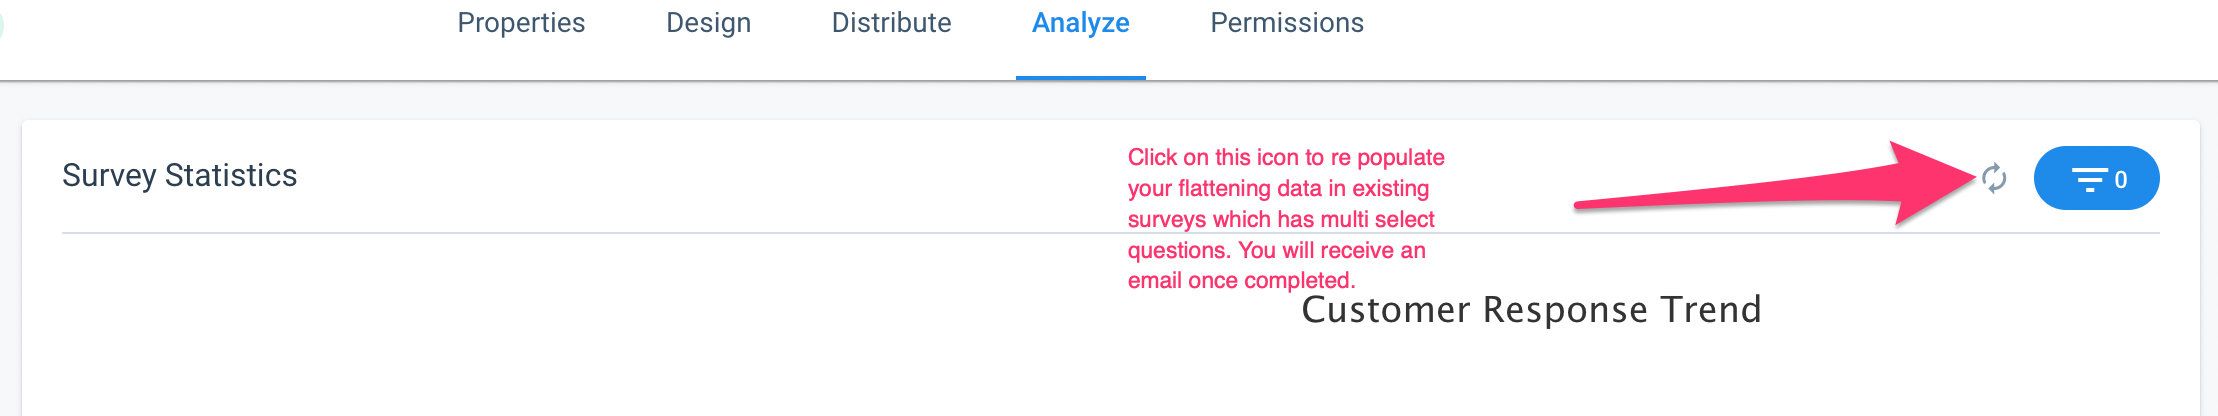Open the Properties tab
The width and height of the screenshot is (2218, 416).
click(x=521, y=23)
